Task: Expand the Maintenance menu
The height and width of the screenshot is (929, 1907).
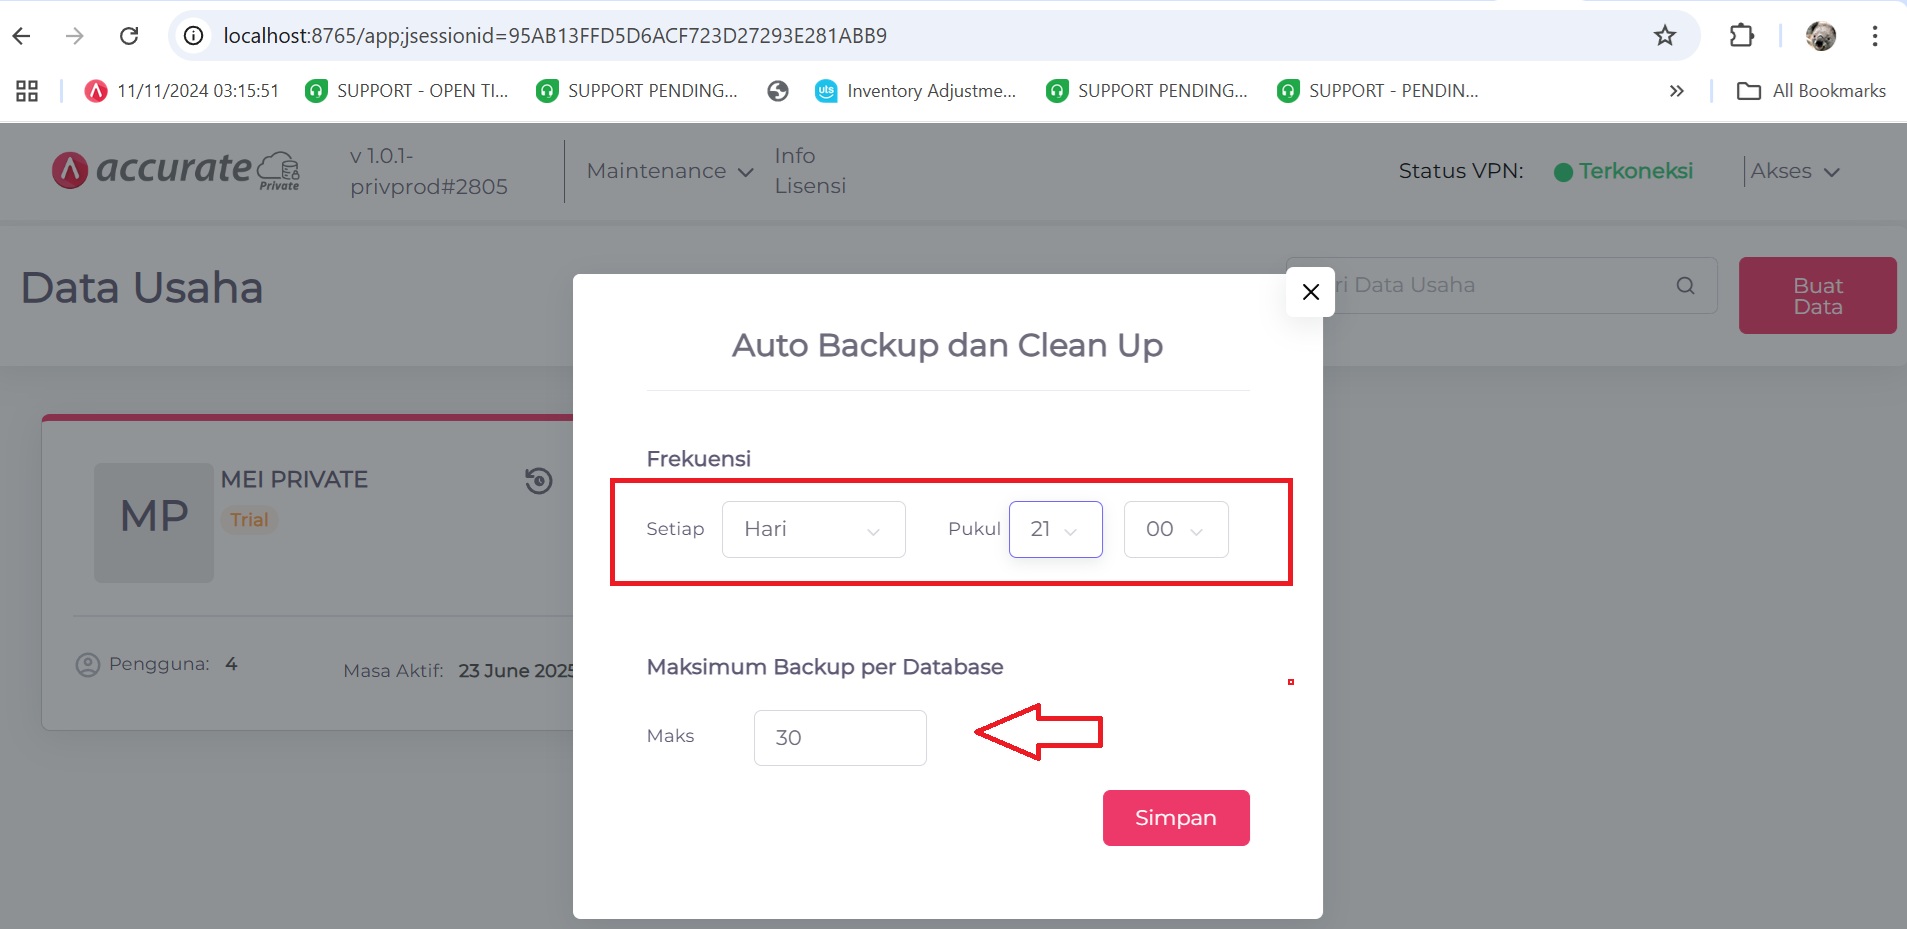Action: [x=669, y=171]
